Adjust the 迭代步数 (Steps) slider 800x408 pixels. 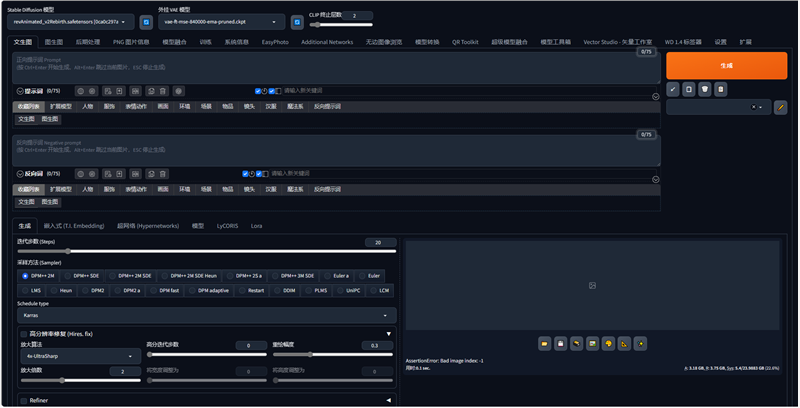click(68, 251)
